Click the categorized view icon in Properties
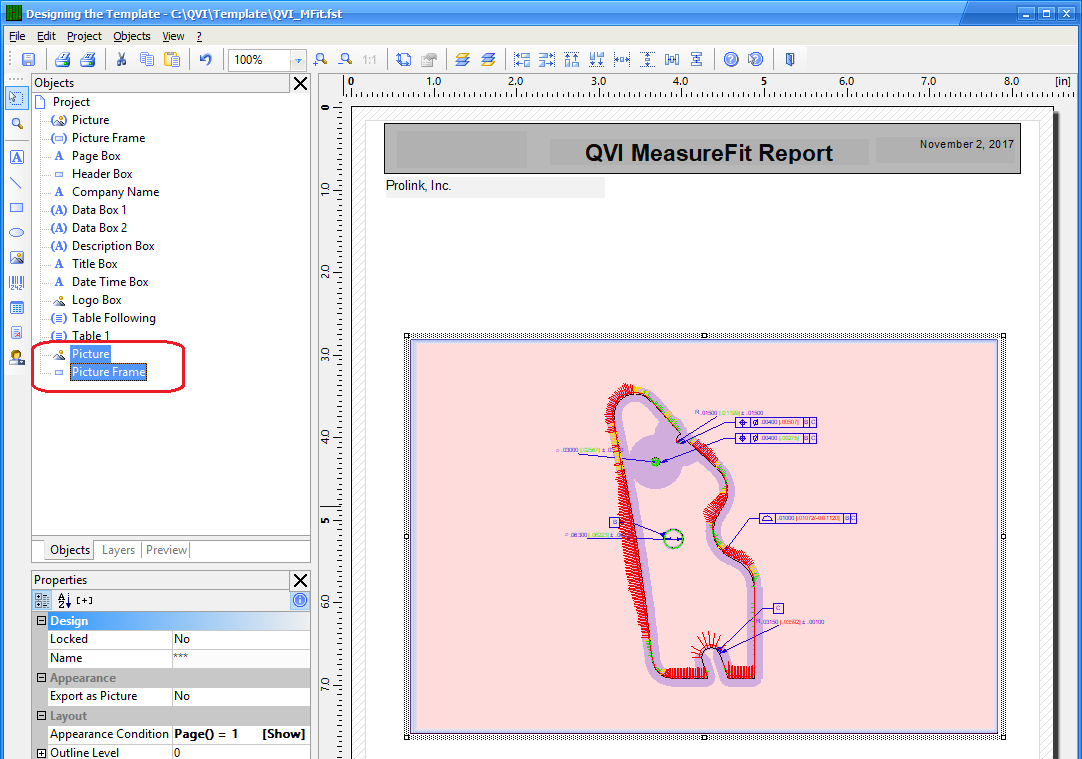The width and height of the screenshot is (1082, 759). click(x=42, y=600)
